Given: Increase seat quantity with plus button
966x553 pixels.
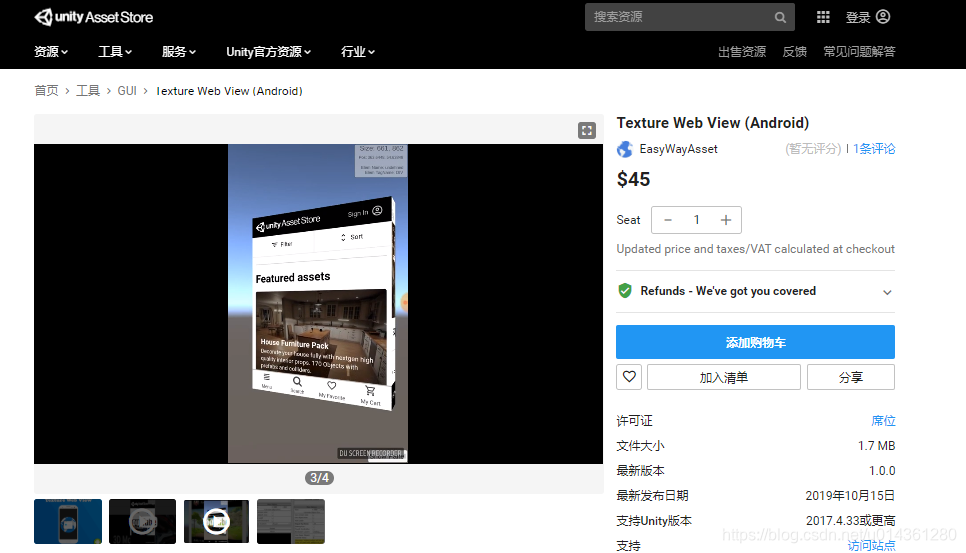Looking at the screenshot, I should (726, 220).
